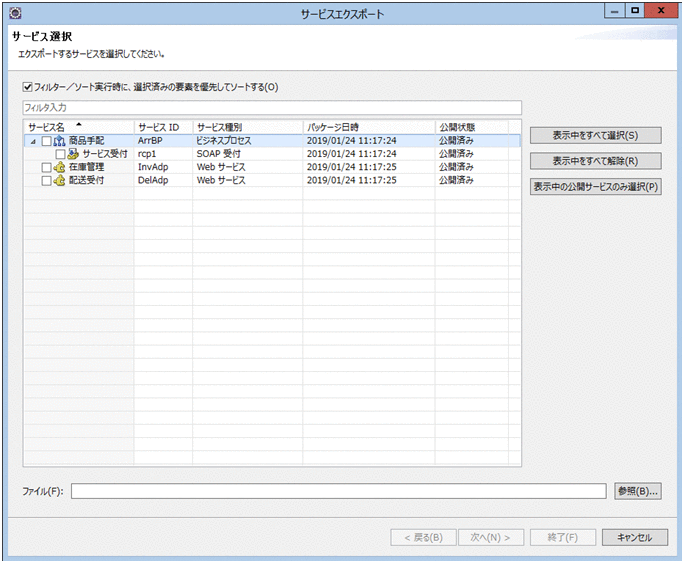685x565 pixels.
Task: Select the 在庫管理 row name
Action: (x=86, y=167)
